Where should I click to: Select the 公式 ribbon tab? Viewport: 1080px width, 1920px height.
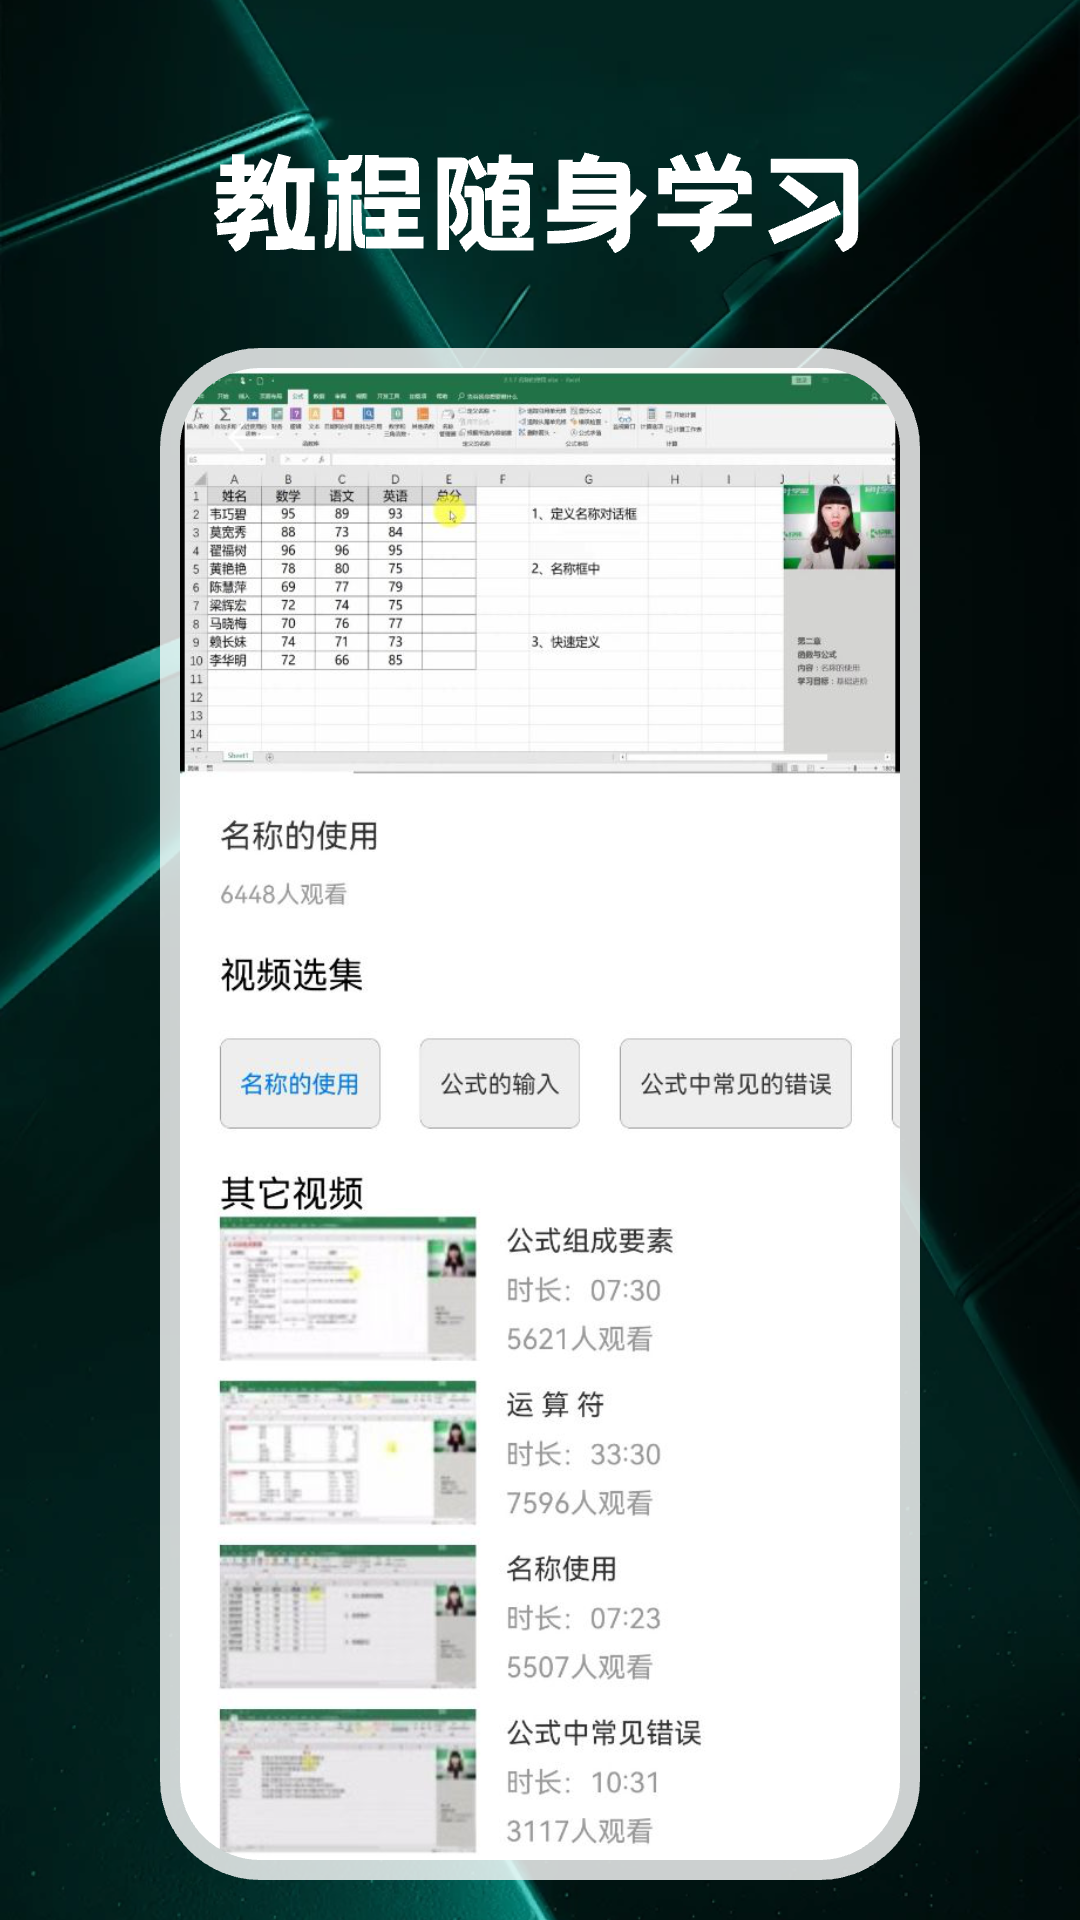[297, 396]
